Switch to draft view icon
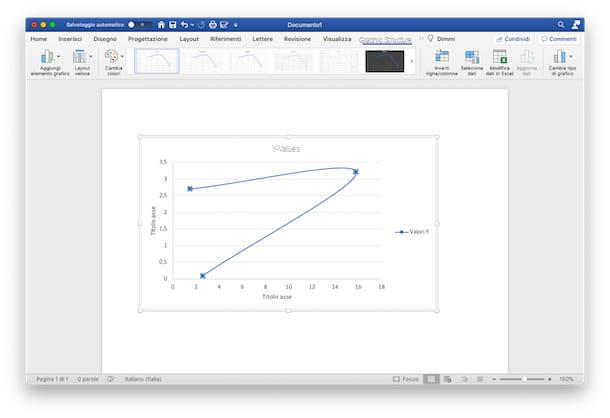 pyautogui.click(x=480, y=379)
